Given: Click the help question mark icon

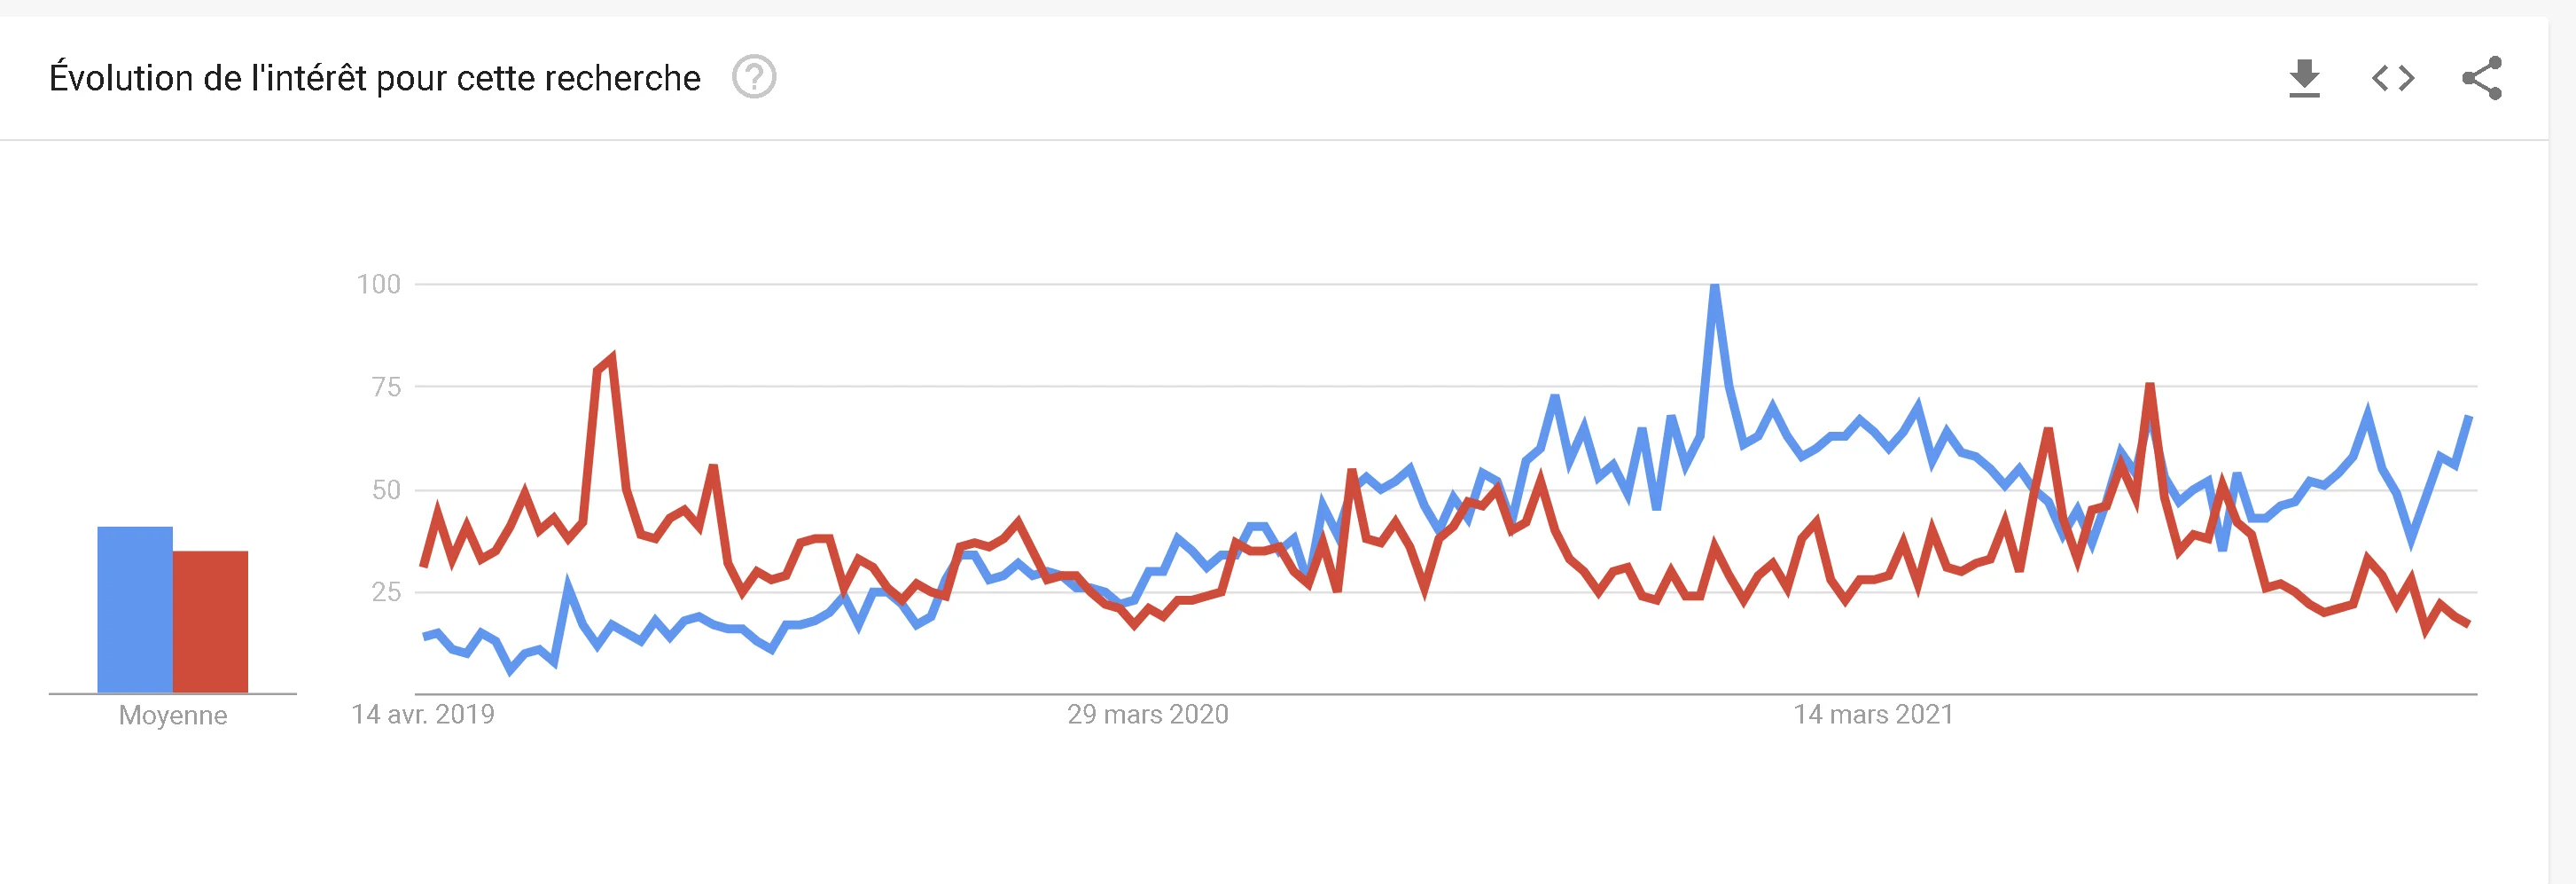Looking at the screenshot, I should tap(754, 77).
